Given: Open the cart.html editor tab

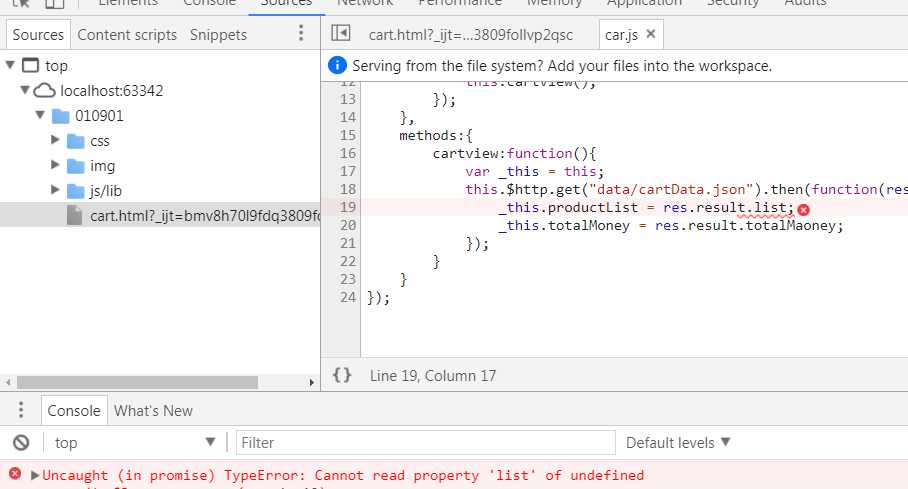Looking at the screenshot, I should click(471, 35).
